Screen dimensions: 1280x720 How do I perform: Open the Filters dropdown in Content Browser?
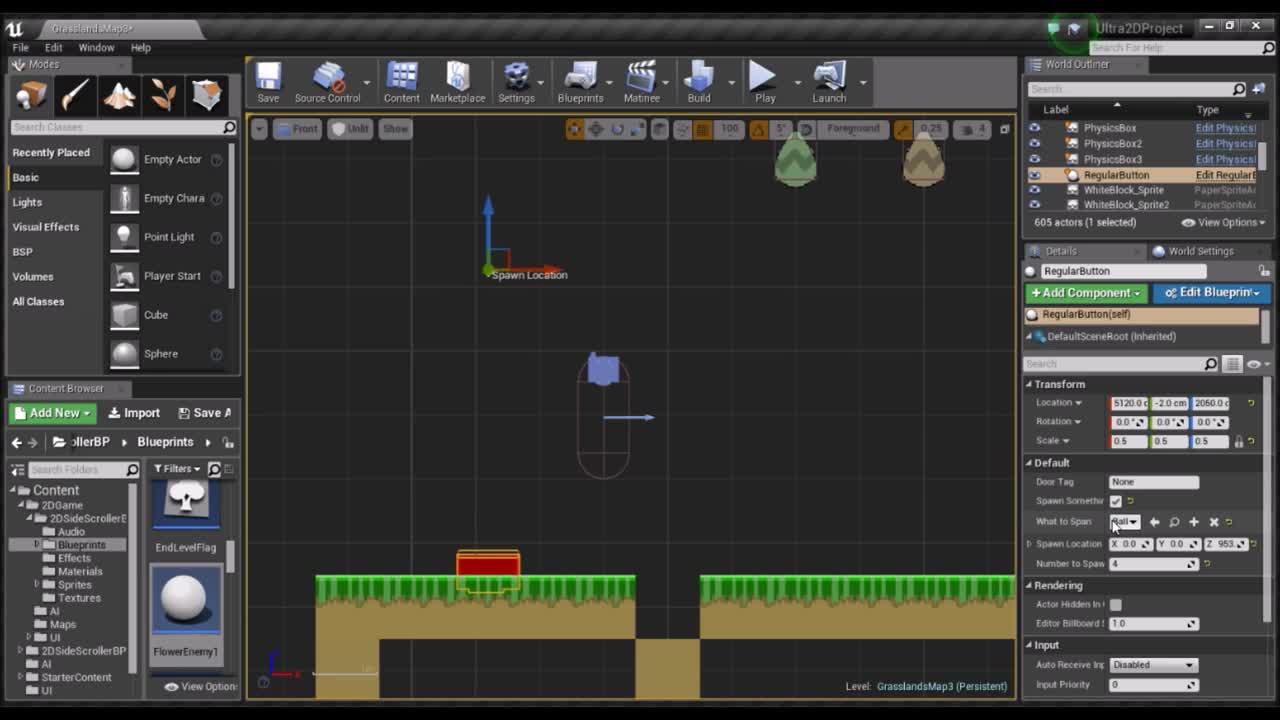coord(177,468)
